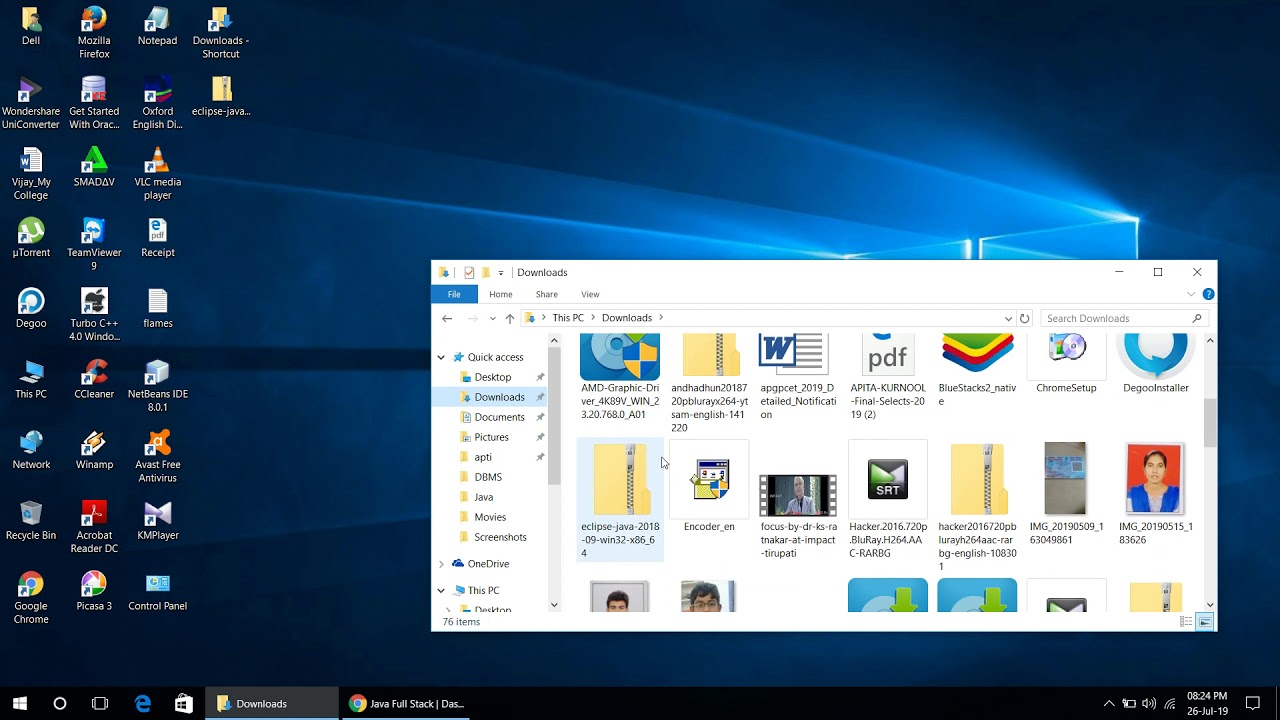Switch to details view in Explorer status bar

[1186, 622]
